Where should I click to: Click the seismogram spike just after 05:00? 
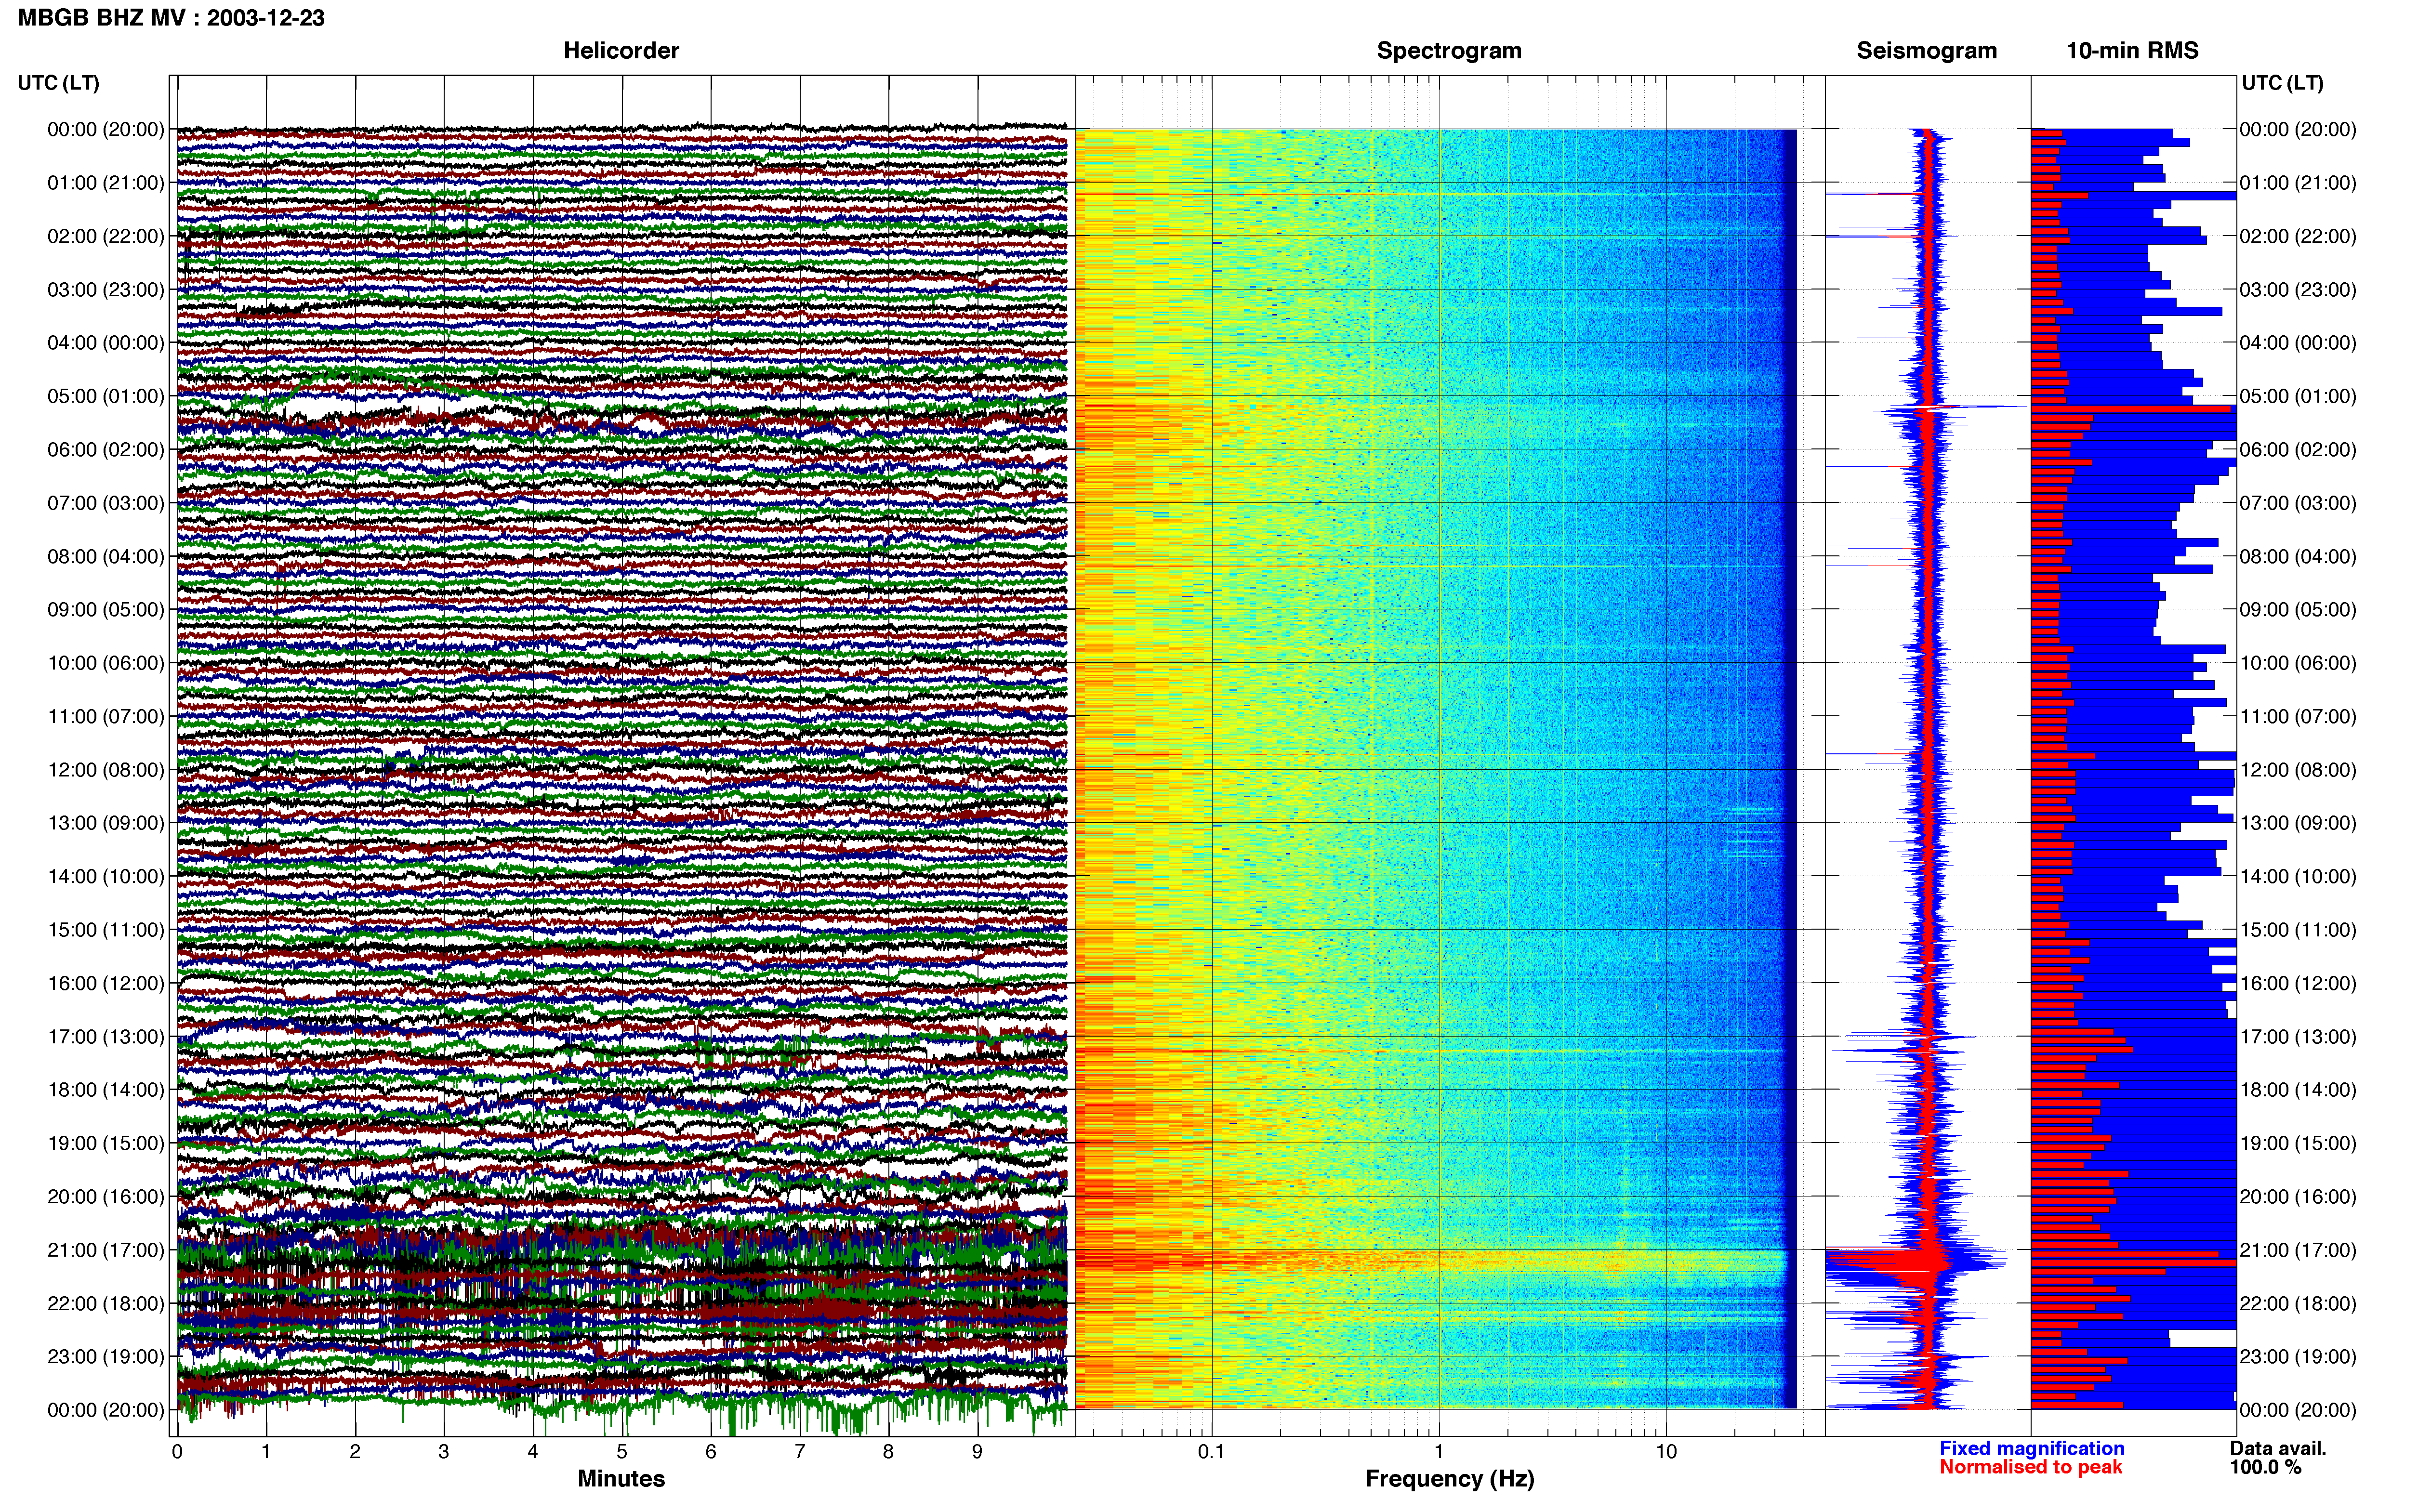tap(1950, 407)
